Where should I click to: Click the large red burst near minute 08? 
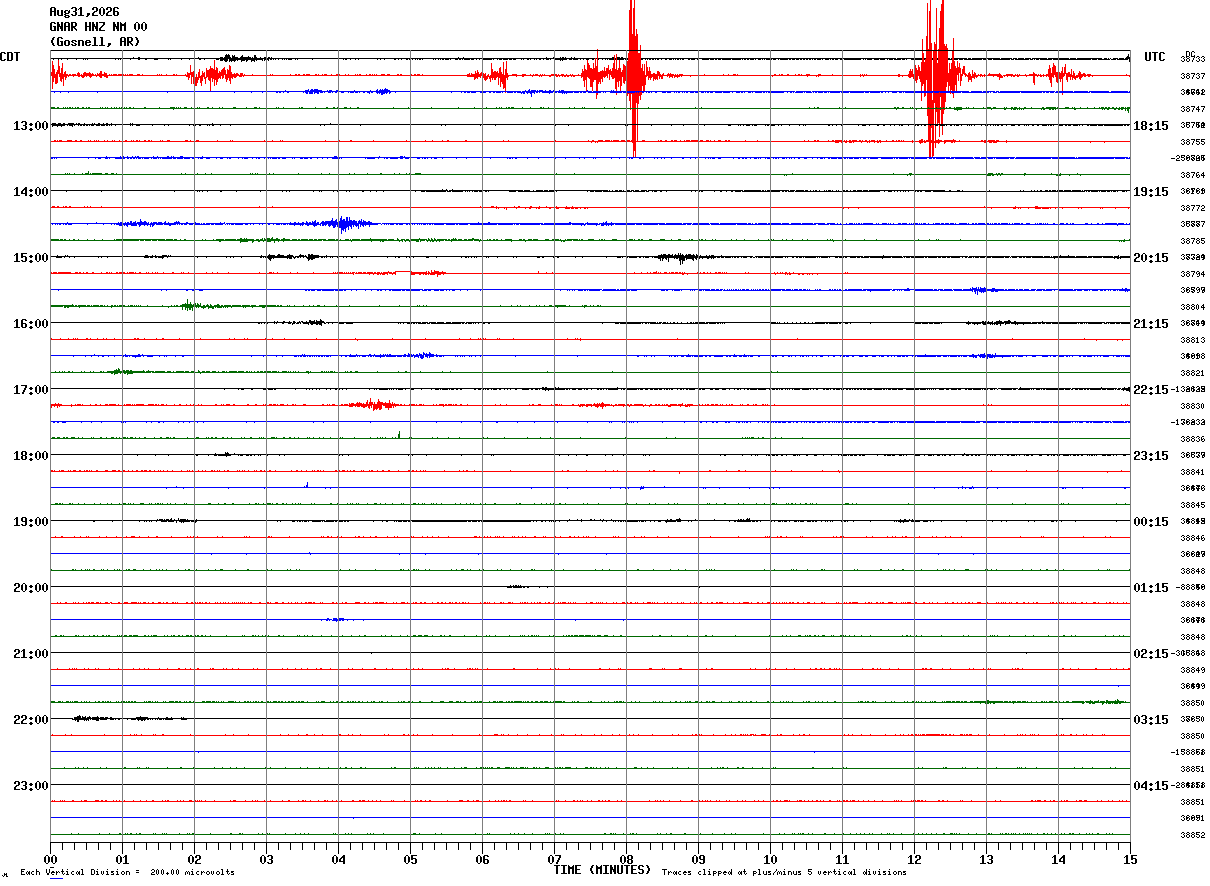click(x=632, y=75)
